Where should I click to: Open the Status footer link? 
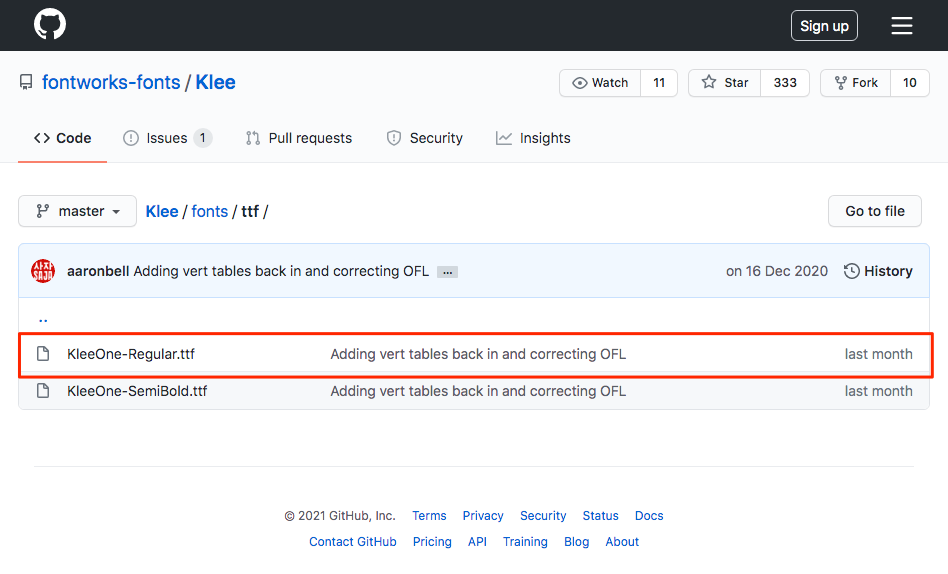600,516
